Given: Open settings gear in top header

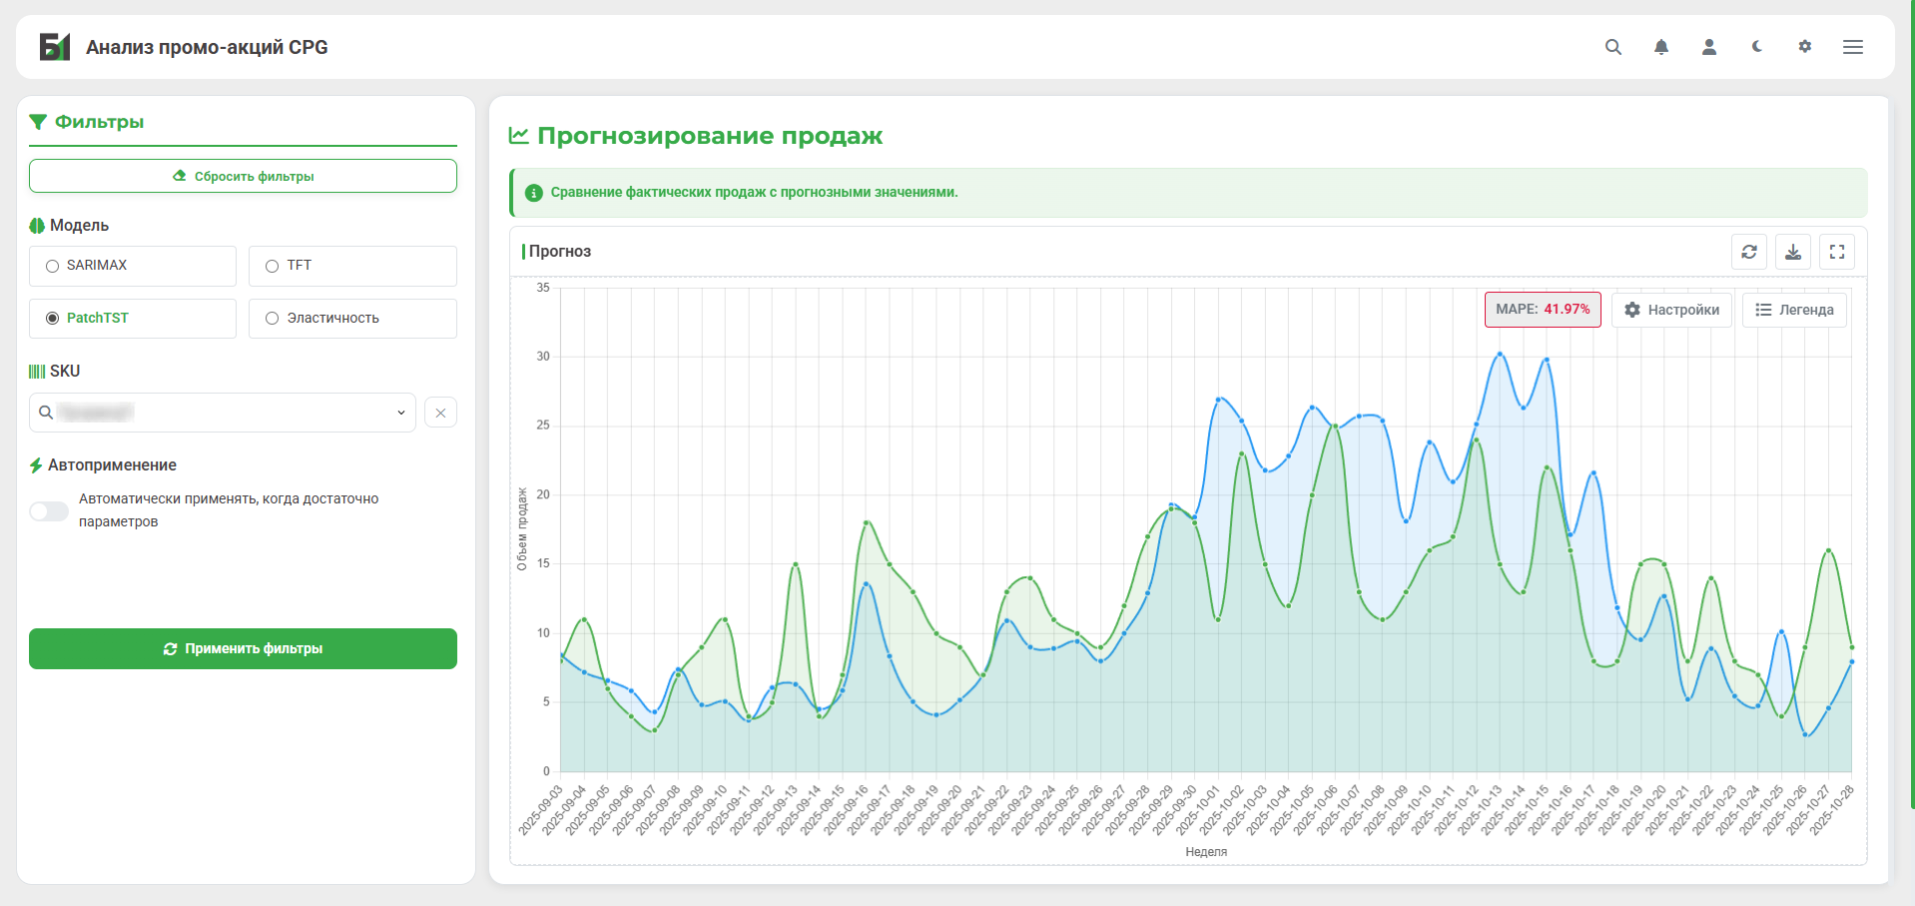Looking at the screenshot, I should click(1805, 47).
